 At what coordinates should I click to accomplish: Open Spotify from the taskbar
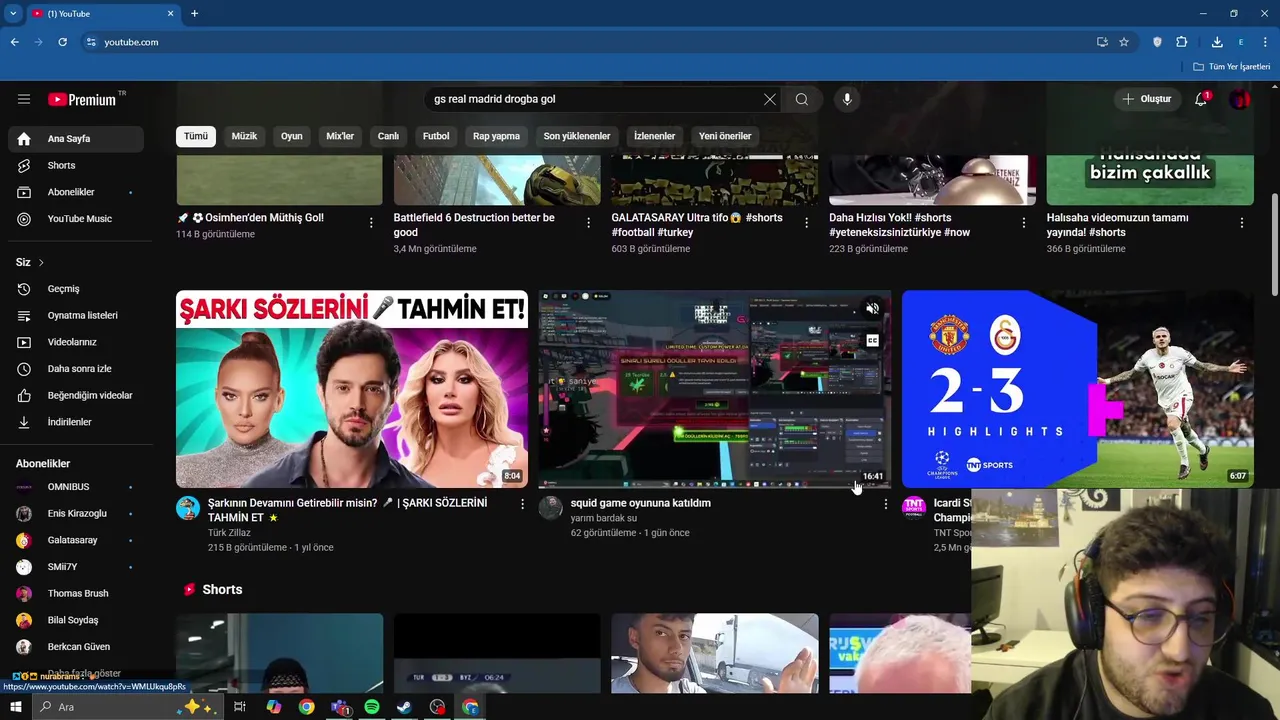click(x=372, y=707)
